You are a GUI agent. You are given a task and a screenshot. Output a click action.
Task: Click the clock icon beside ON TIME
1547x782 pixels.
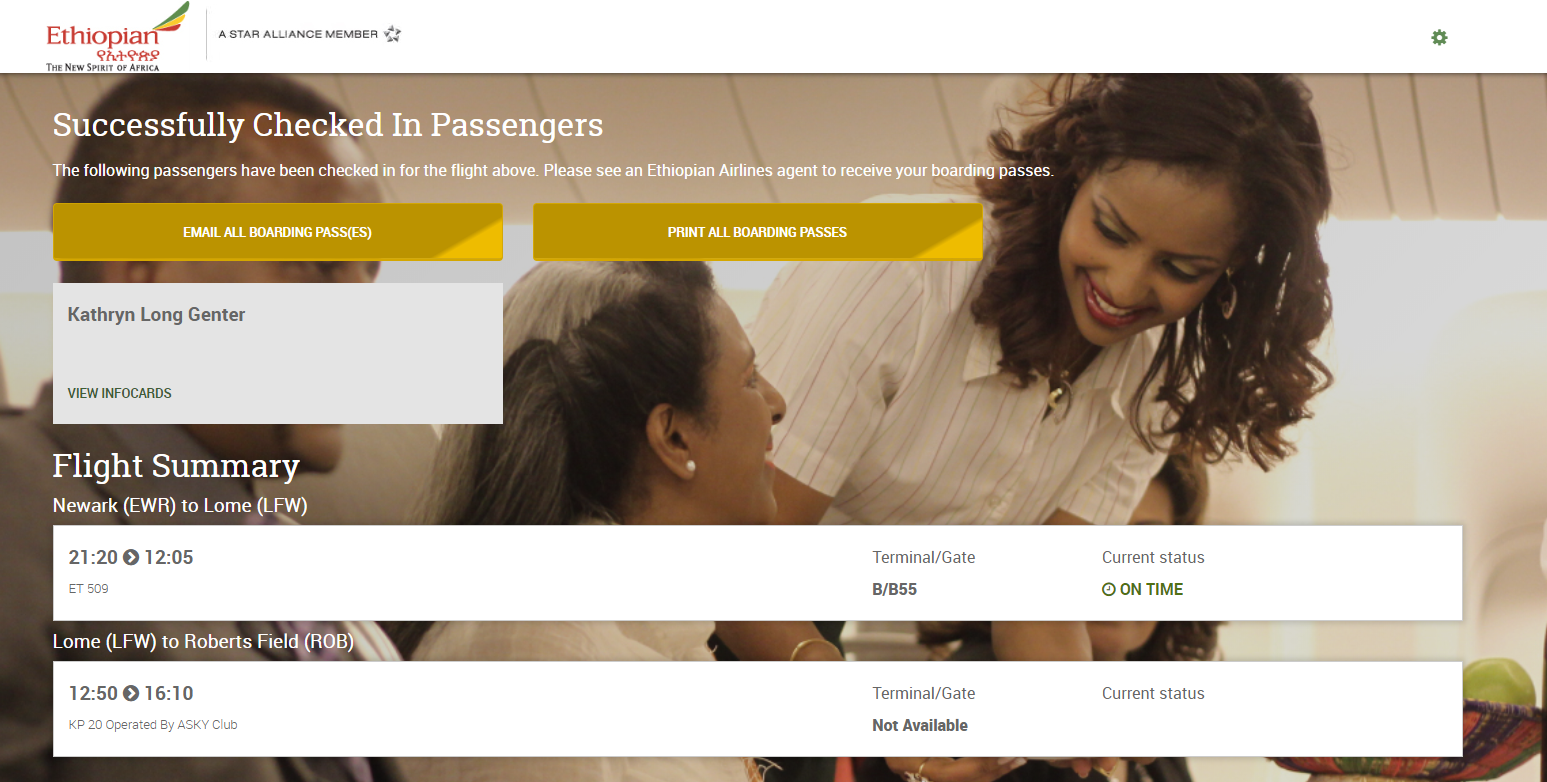(1108, 590)
